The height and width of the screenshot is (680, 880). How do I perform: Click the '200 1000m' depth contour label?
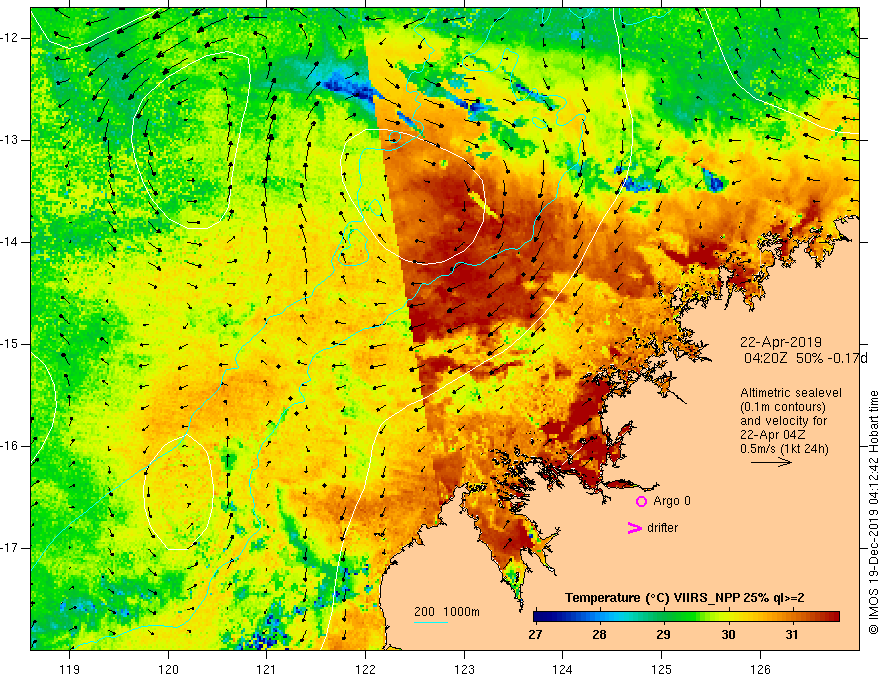pos(447,612)
